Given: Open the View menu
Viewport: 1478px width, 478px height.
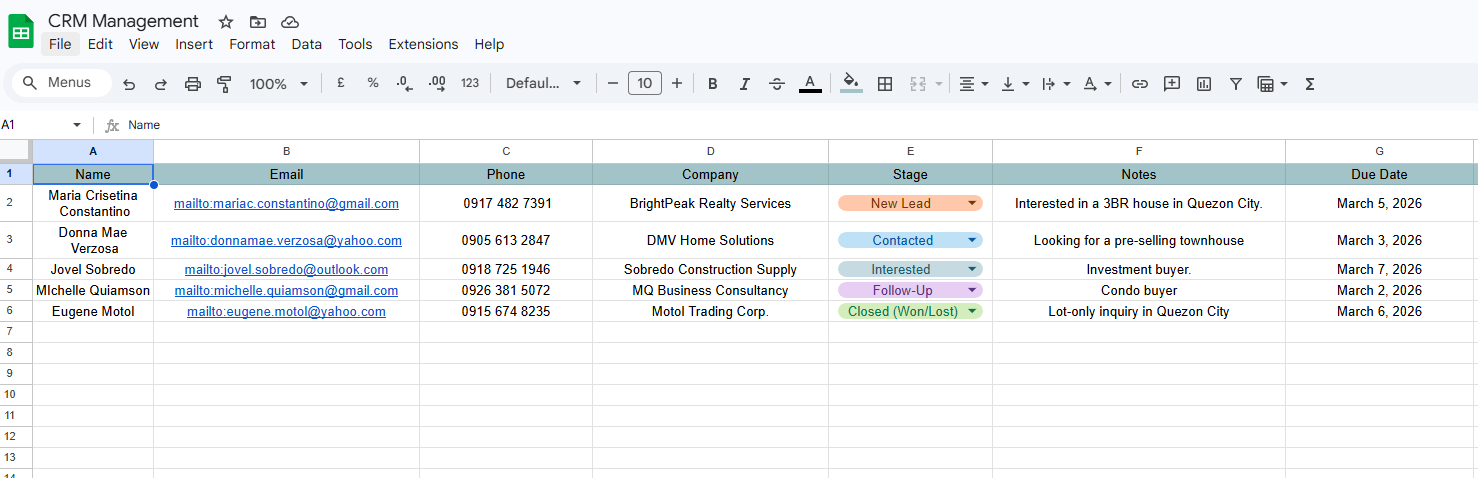Looking at the screenshot, I should (144, 44).
